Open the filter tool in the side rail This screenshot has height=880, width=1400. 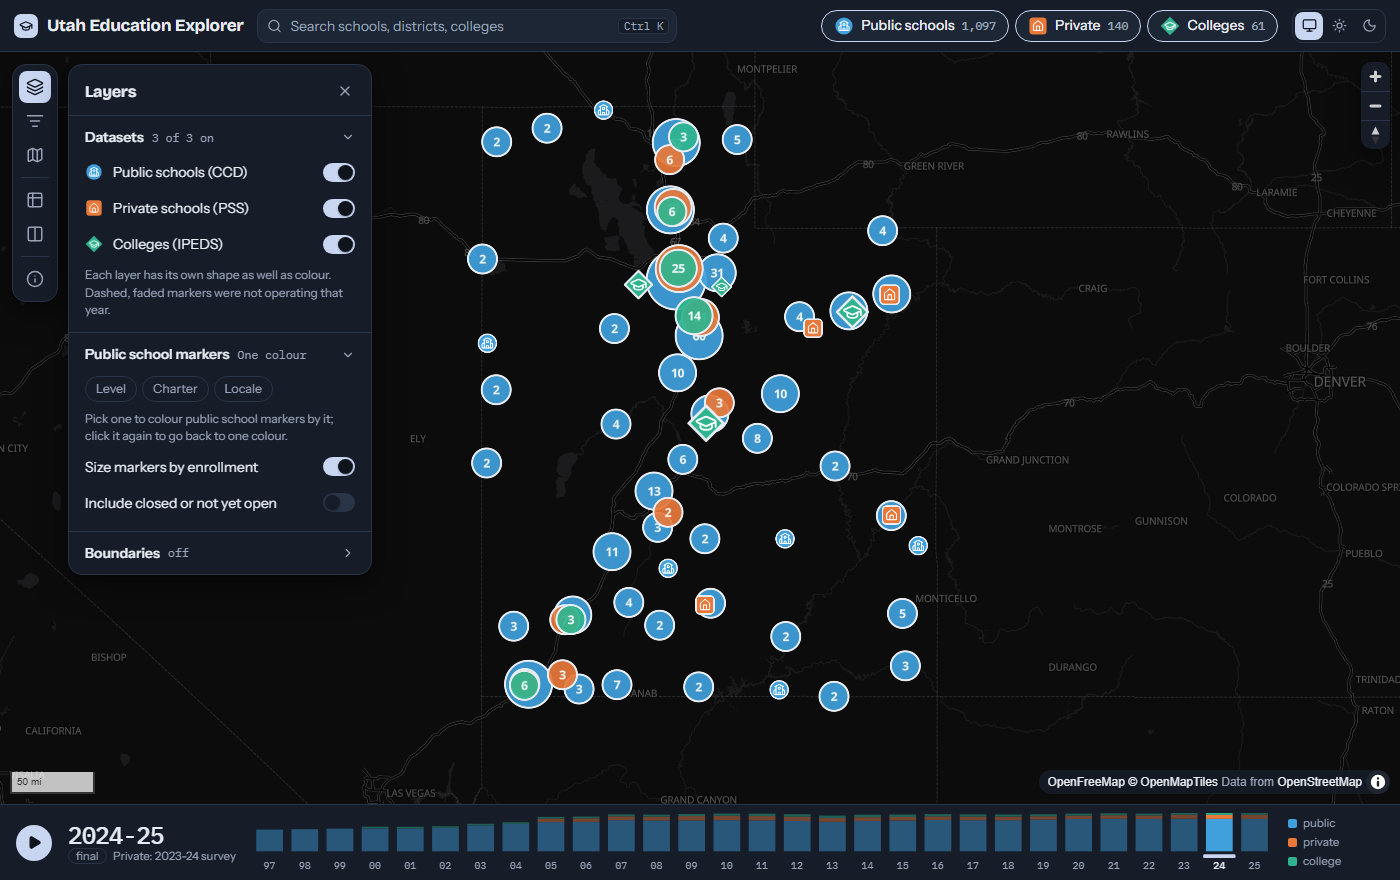click(35, 121)
